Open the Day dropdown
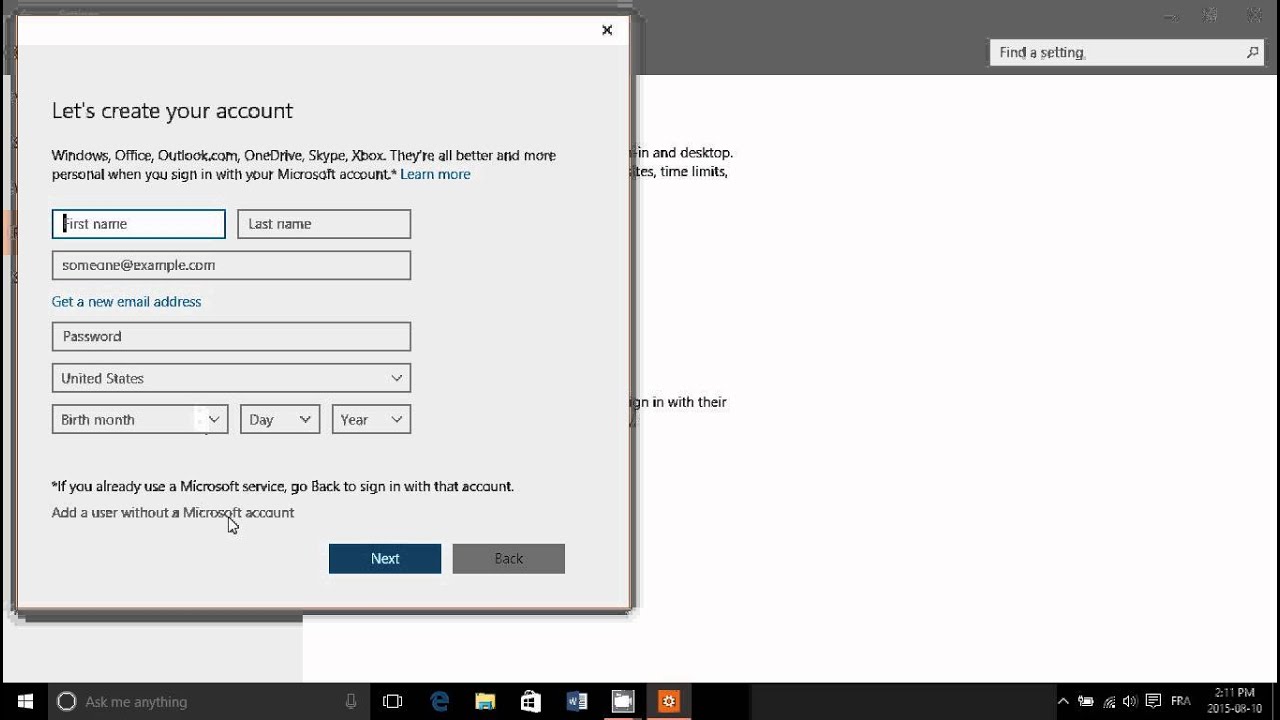The width and height of the screenshot is (1280, 720). pyautogui.click(x=279, y=420)
